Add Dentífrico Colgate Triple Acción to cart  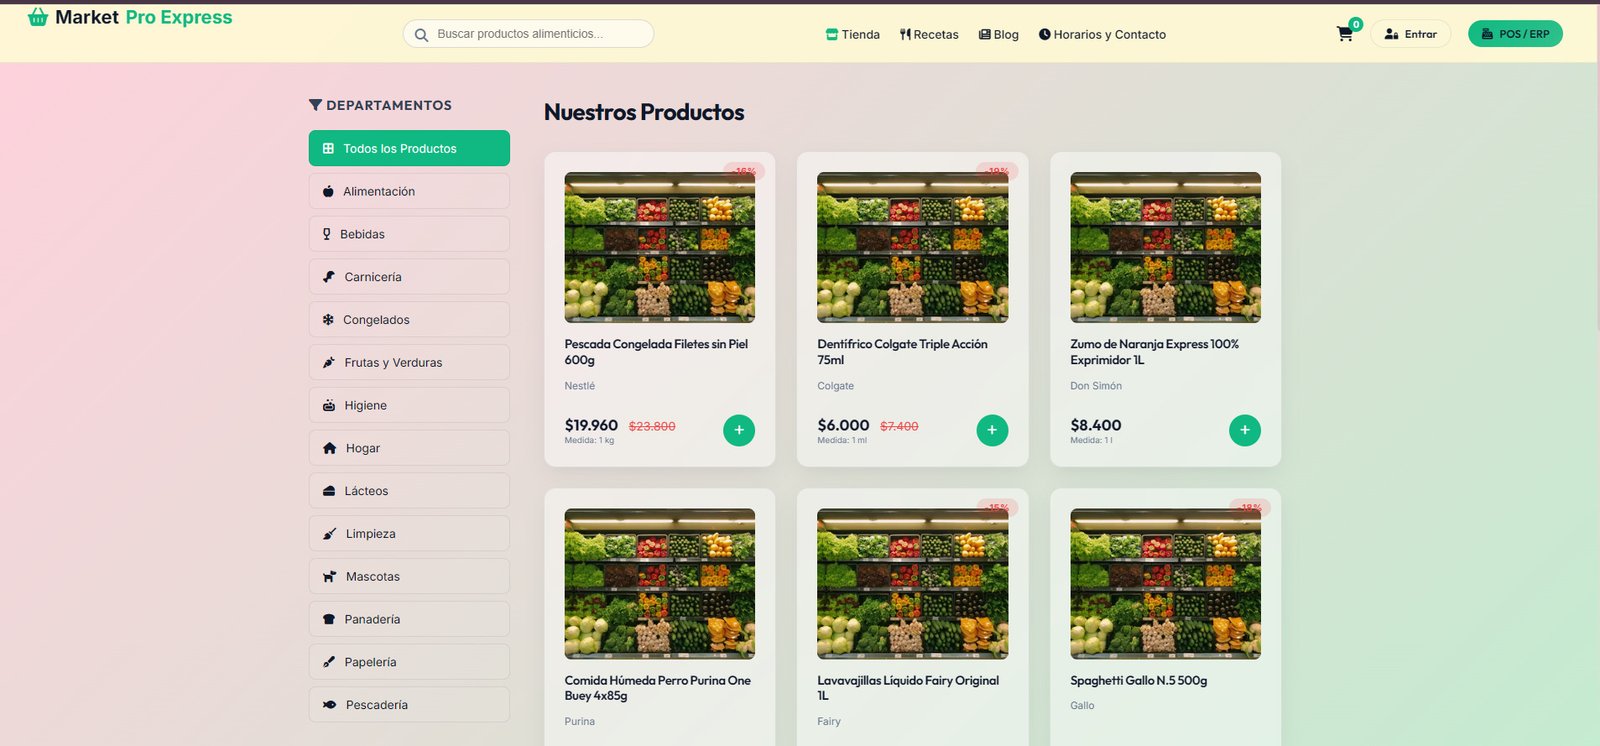pyautogui.click(x=992, y=430)
